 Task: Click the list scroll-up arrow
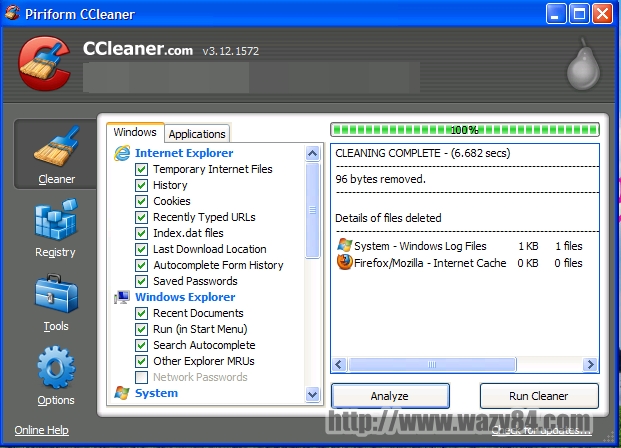pyautogui.click(x=312, y=153)
